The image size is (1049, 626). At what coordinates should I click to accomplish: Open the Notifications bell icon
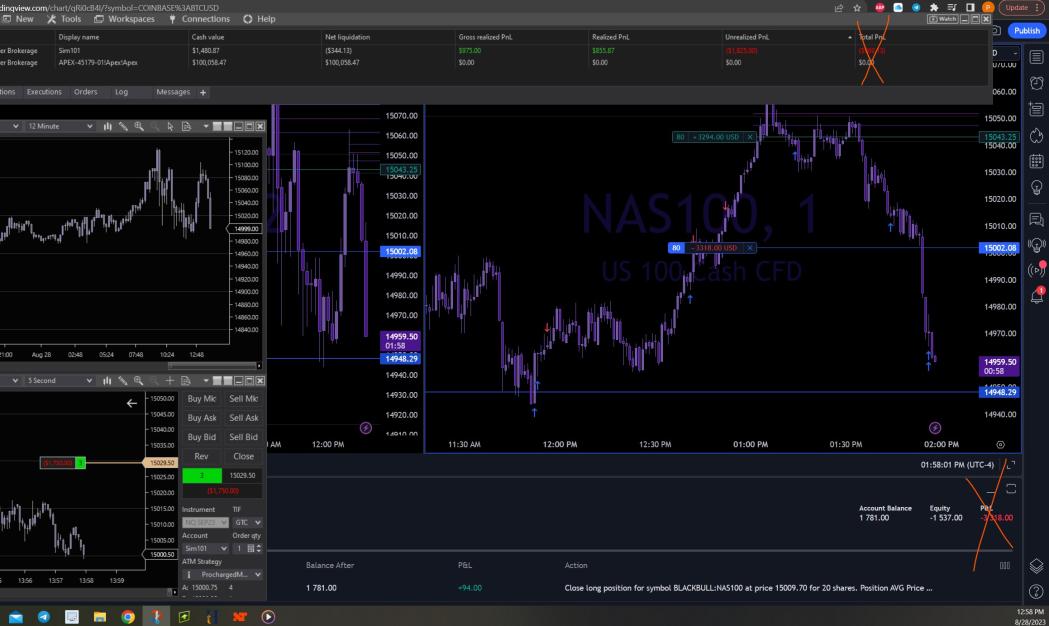1035,297
